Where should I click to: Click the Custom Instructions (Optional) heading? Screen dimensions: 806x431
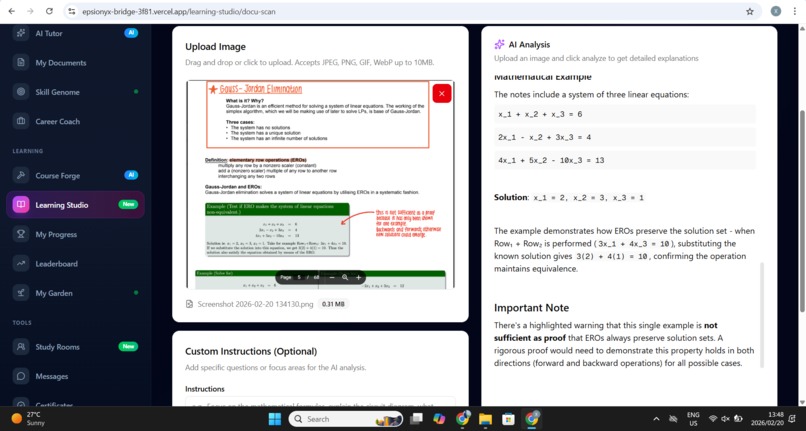click(x=251, y=351)
